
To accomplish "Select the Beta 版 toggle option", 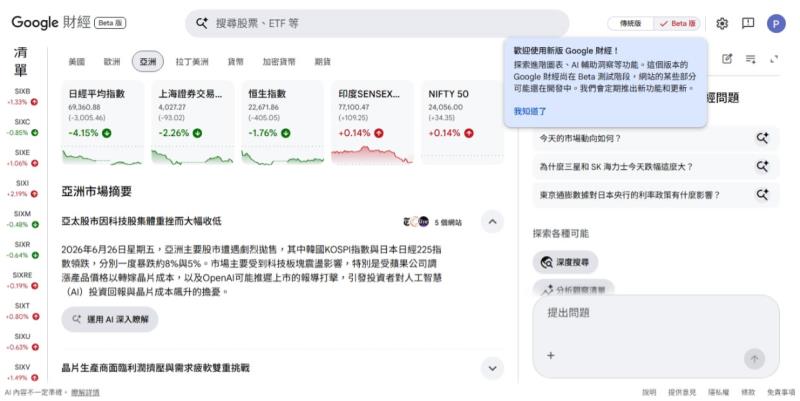I will point(678,23).
